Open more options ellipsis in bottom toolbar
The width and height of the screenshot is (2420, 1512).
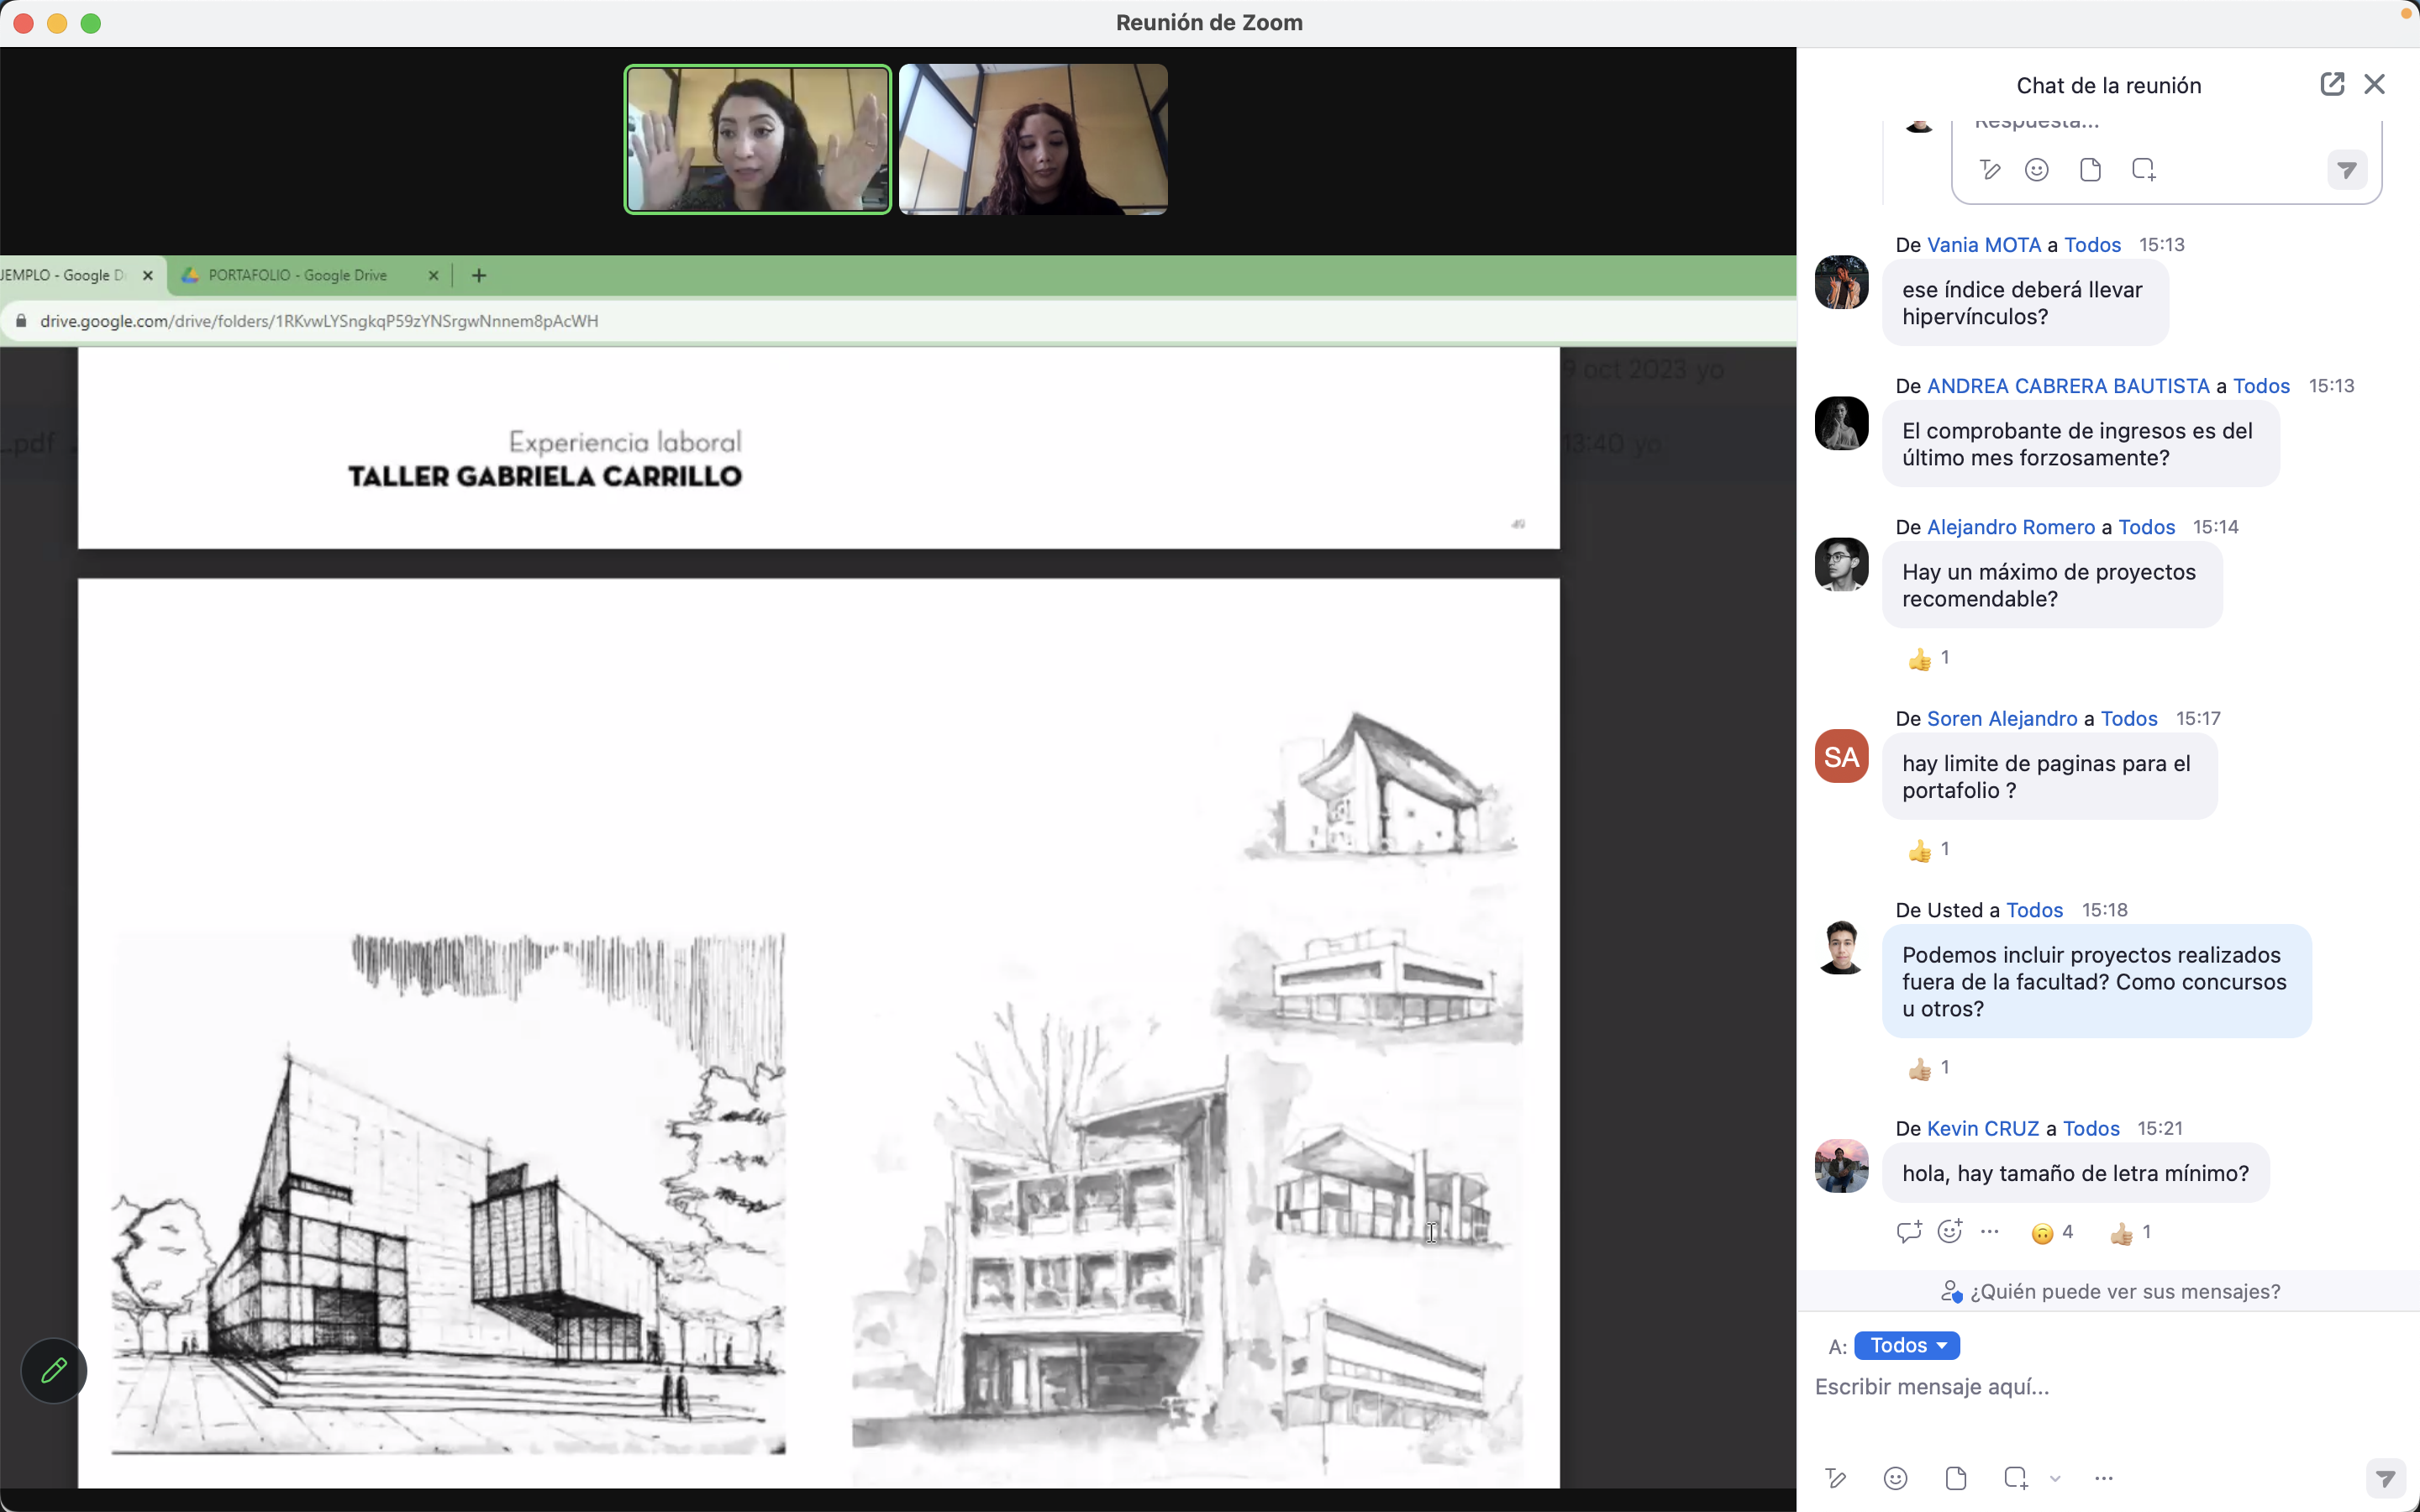click(x=2104, y=1478)
